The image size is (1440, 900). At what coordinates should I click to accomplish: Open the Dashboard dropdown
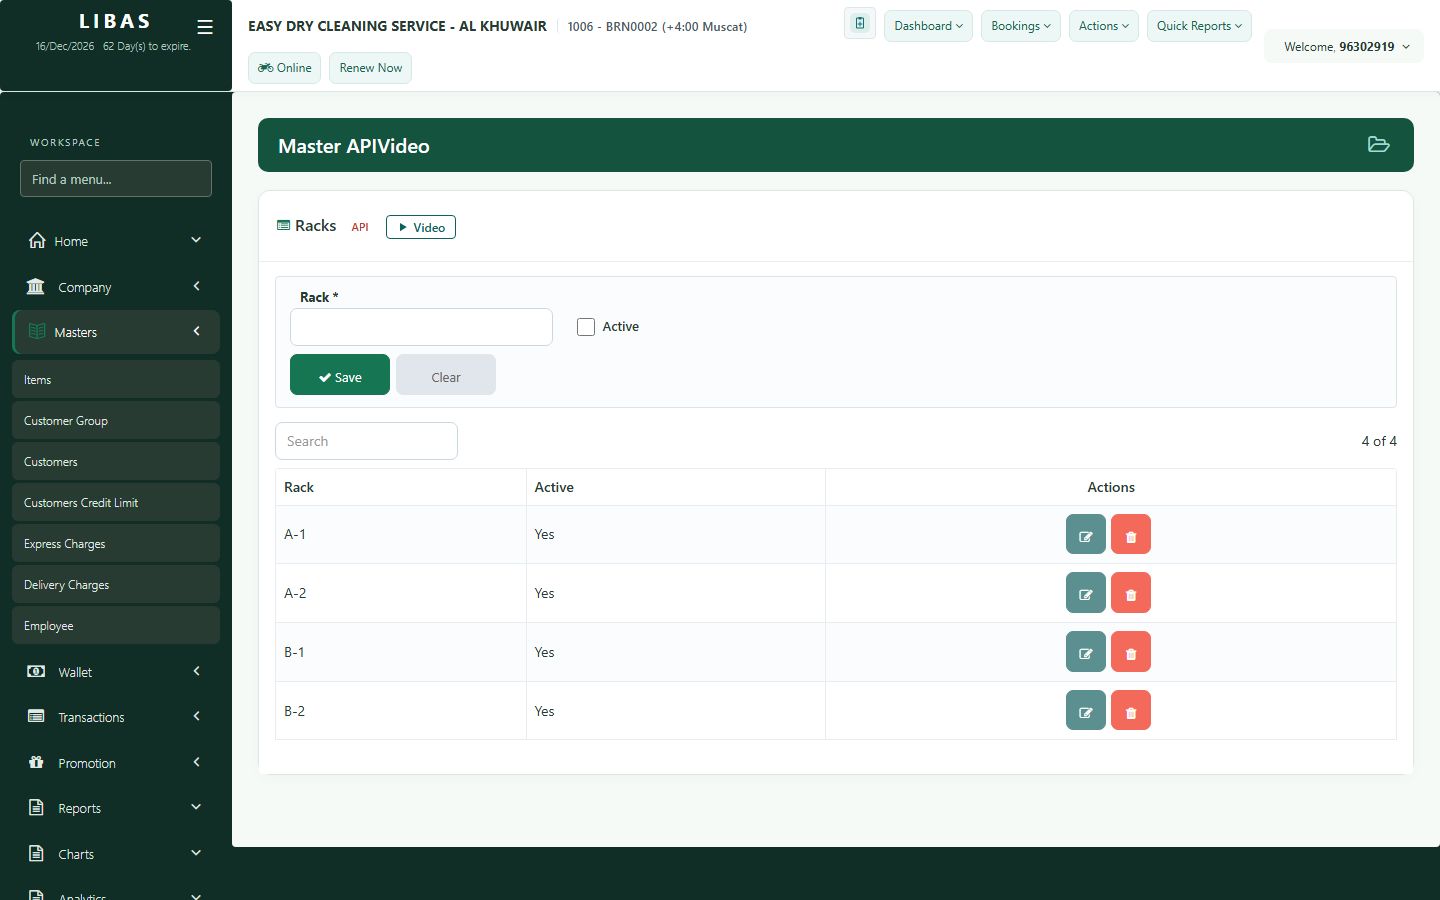tap(928, 26)
